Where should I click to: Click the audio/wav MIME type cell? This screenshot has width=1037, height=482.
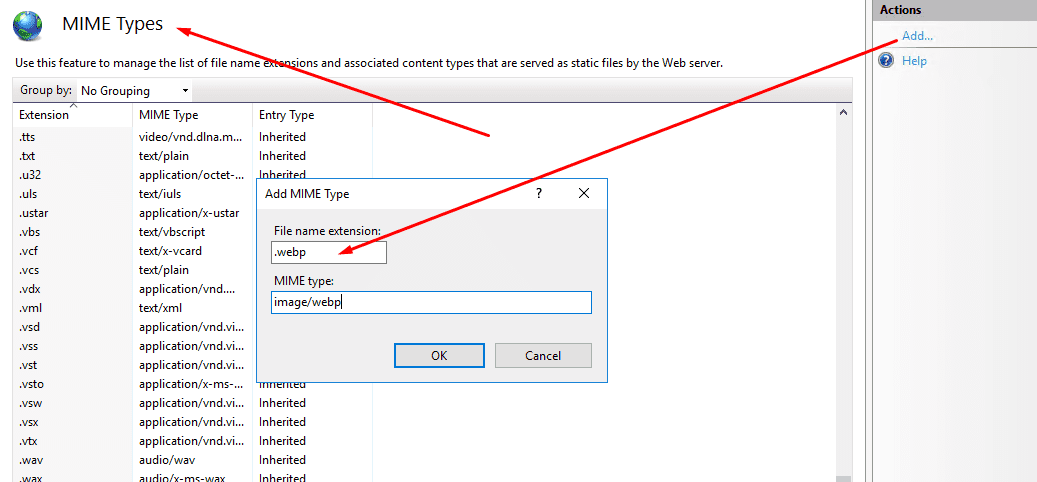coord(167,460)
